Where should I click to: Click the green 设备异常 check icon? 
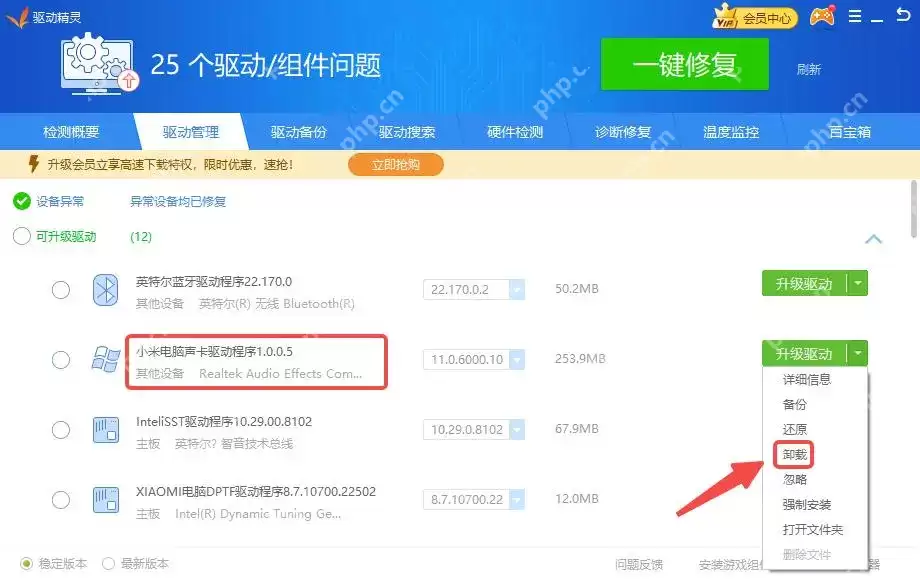pos(22,201)
